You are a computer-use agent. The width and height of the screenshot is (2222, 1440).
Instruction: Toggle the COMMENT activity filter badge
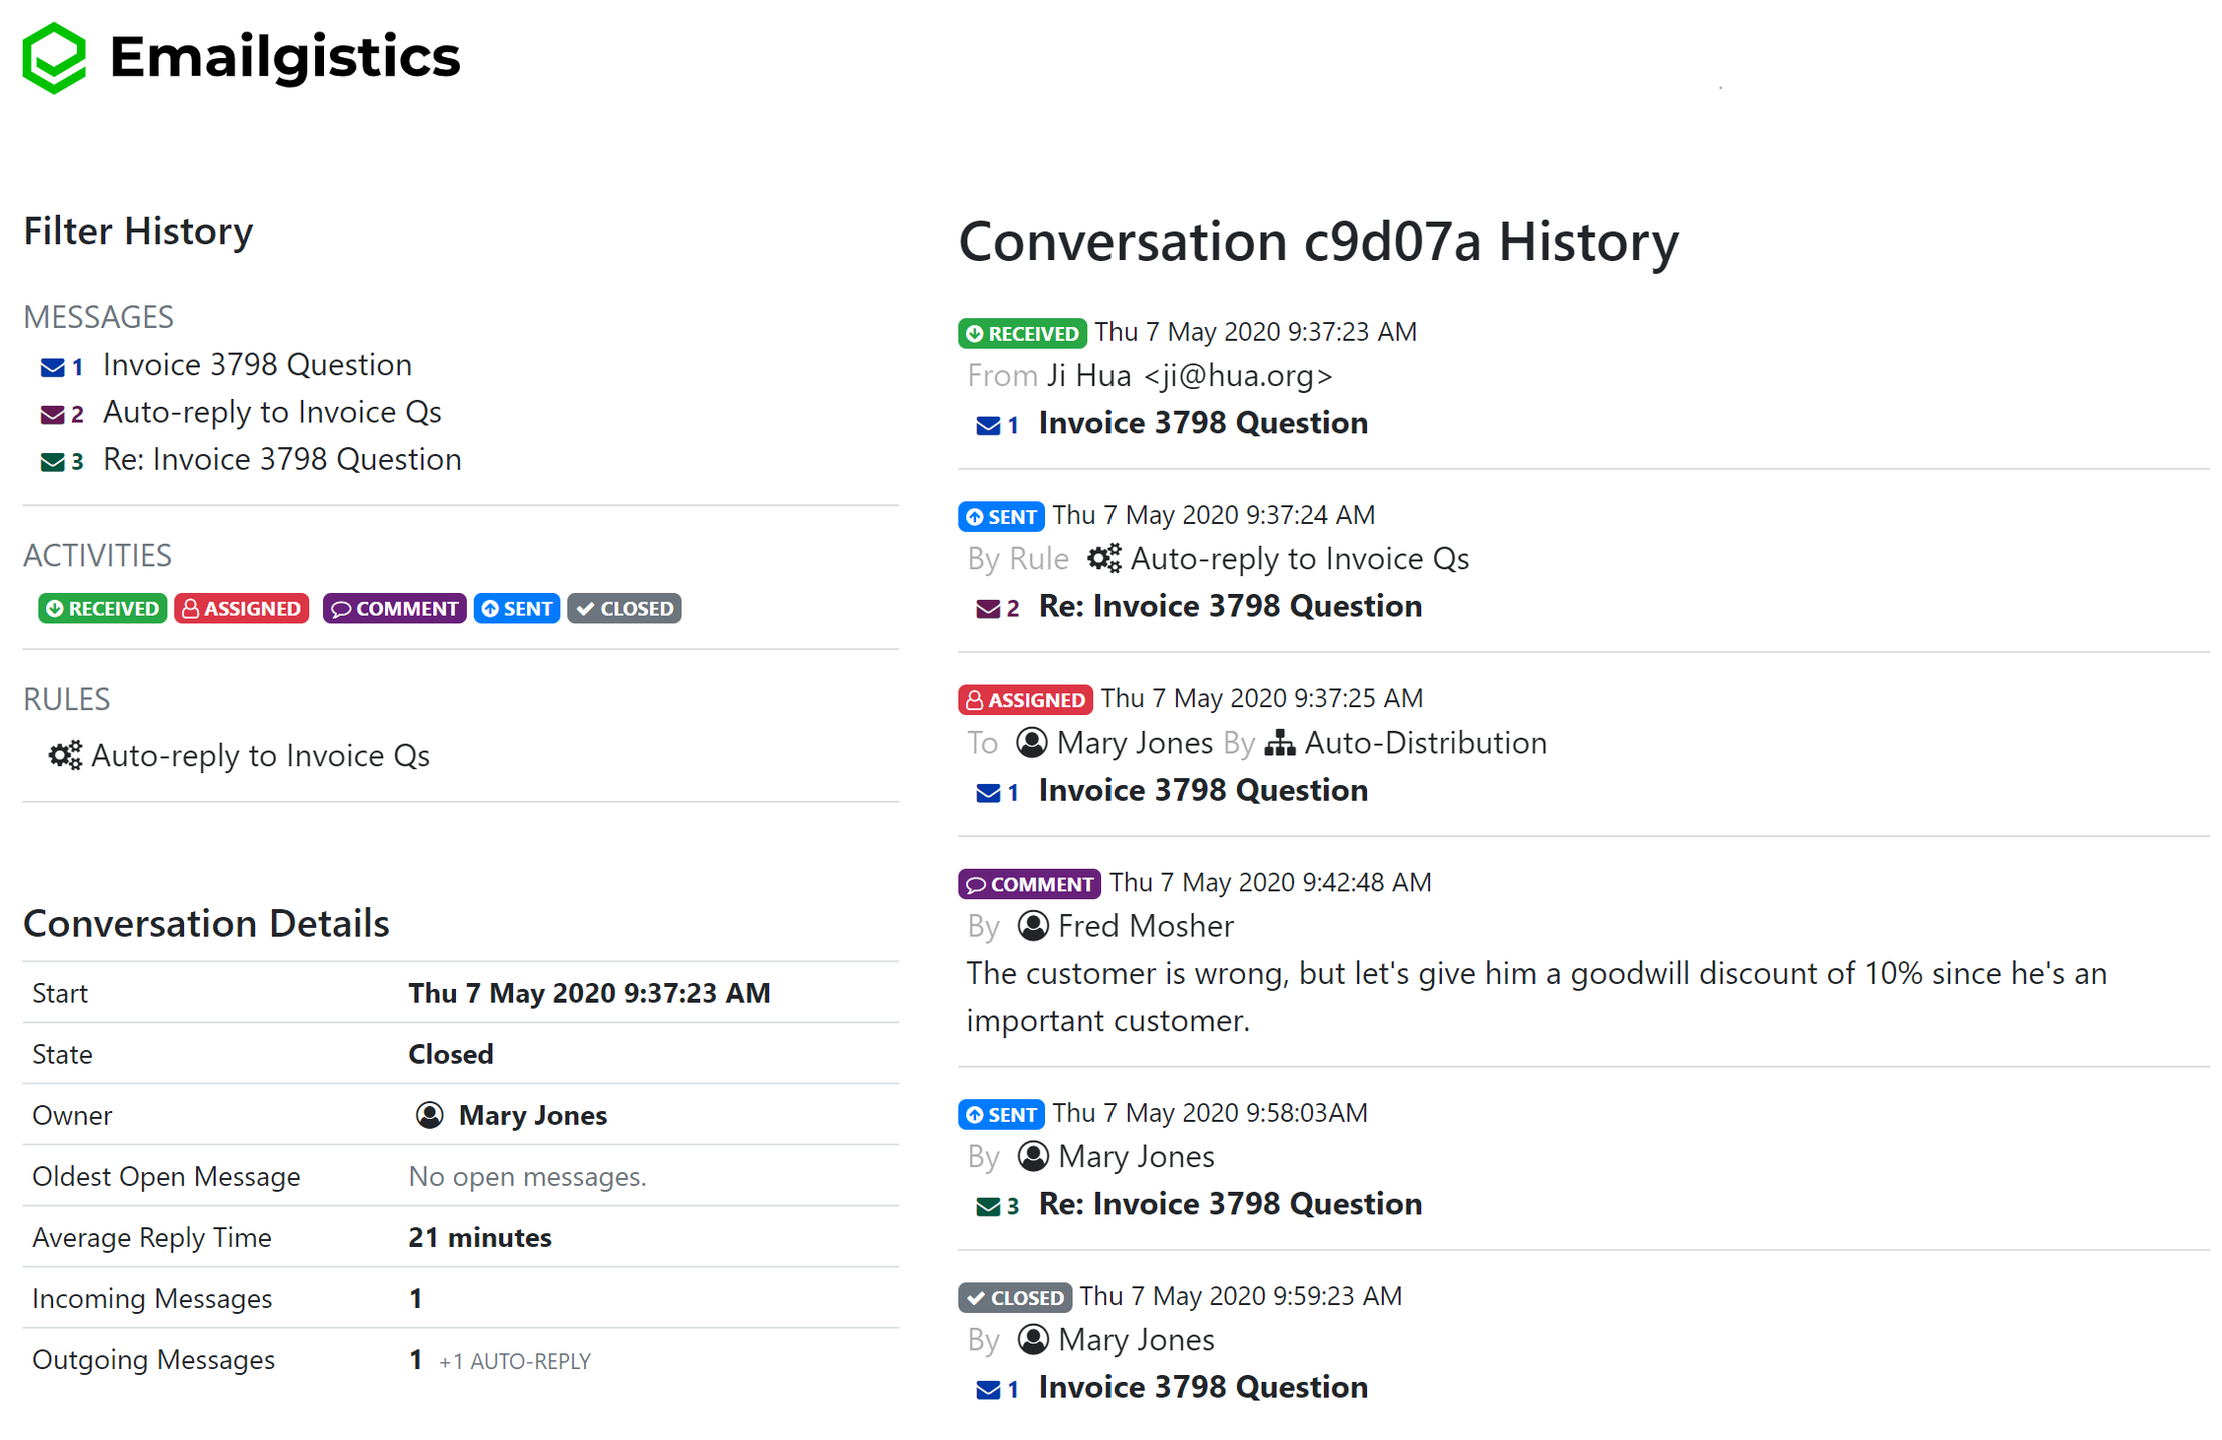[394, 609]
